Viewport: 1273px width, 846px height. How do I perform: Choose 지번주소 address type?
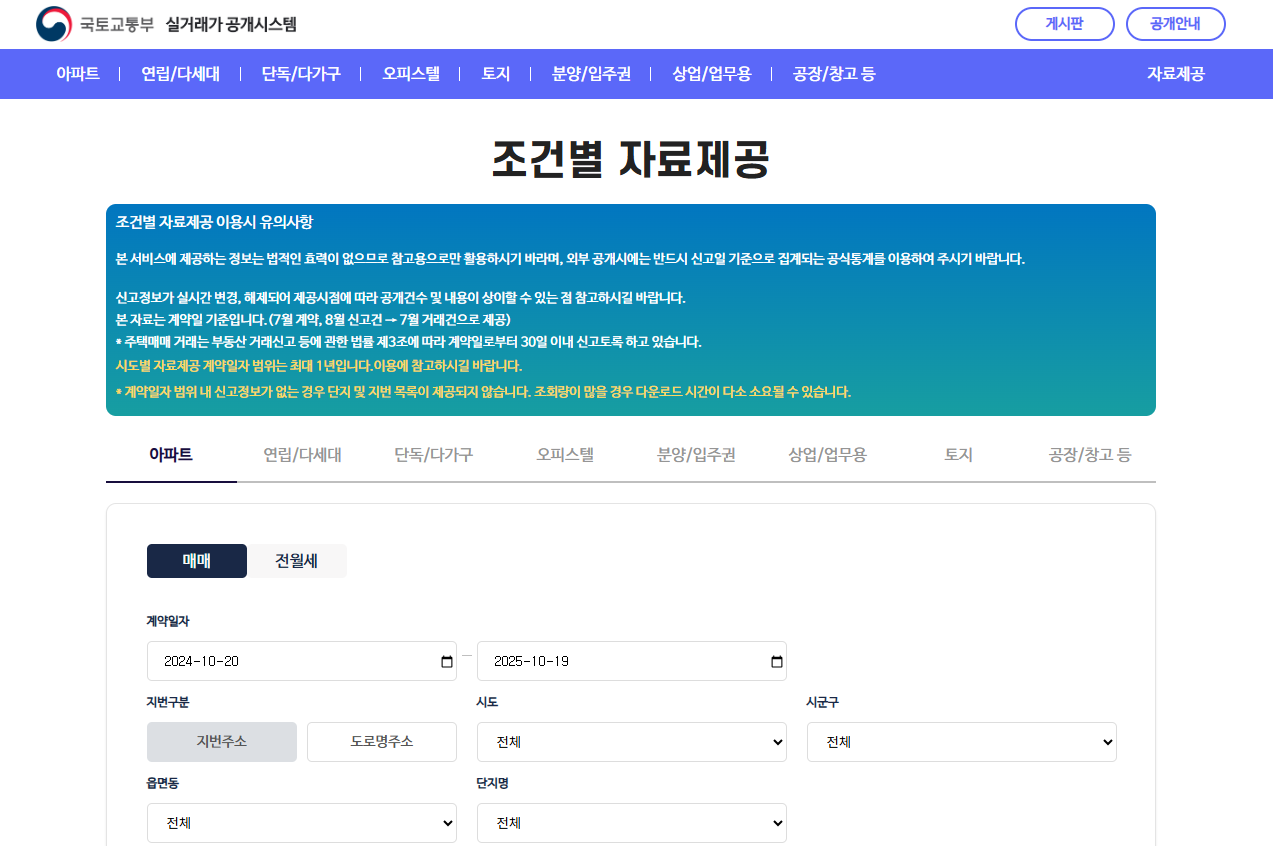pyautogui.click(x=222, y=742)
